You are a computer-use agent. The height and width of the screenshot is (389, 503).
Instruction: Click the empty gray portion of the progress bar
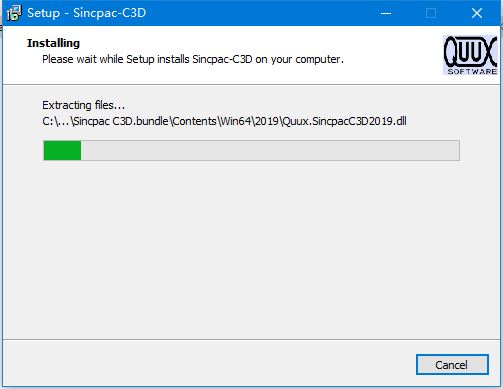270,151
